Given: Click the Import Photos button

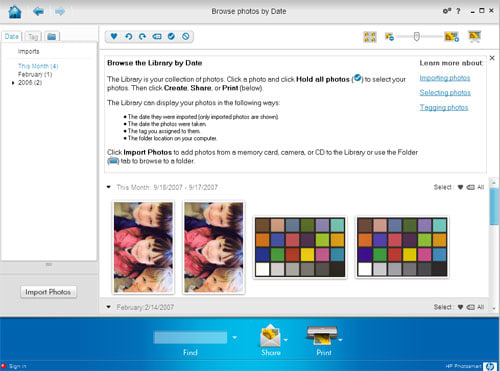Looking at the screenshot, I should pyautogui.click(x=48, y=292).
